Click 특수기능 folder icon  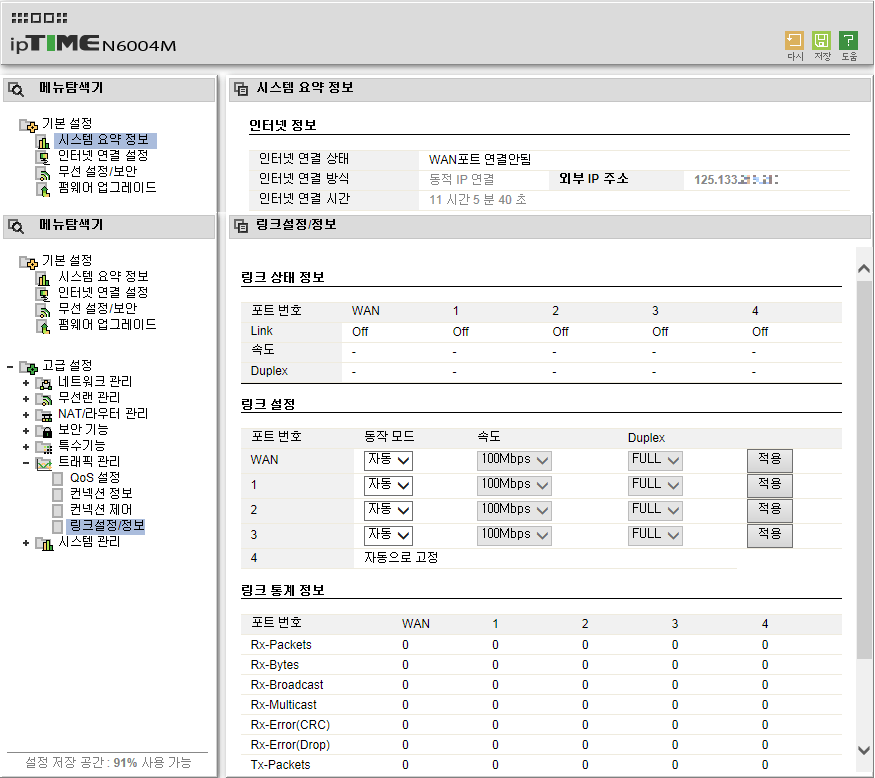click(x=44, y=447)
